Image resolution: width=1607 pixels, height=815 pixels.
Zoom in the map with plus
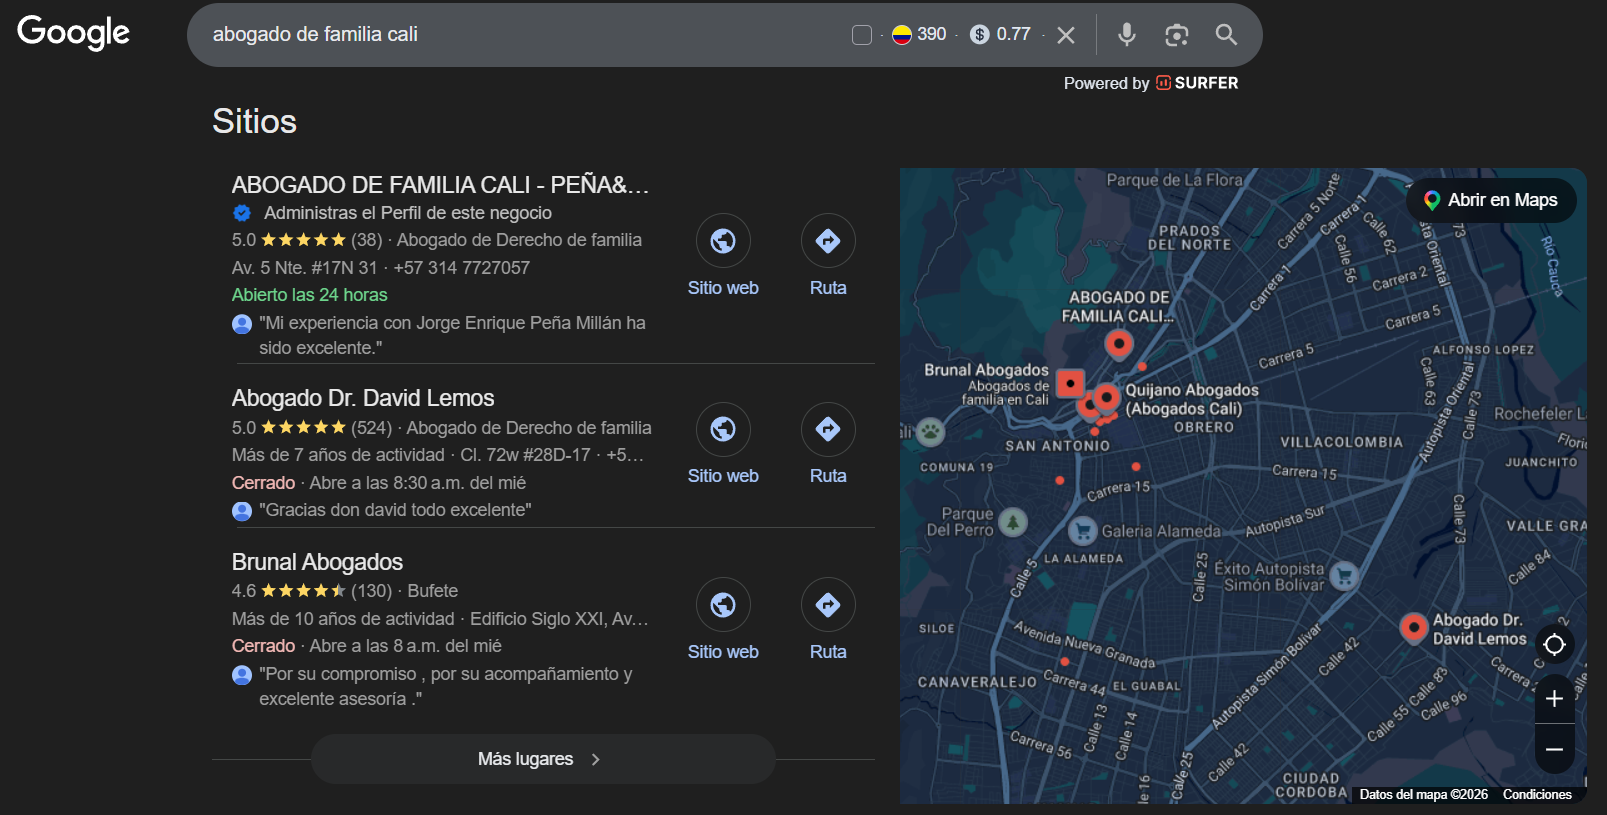click(1554, 698)
